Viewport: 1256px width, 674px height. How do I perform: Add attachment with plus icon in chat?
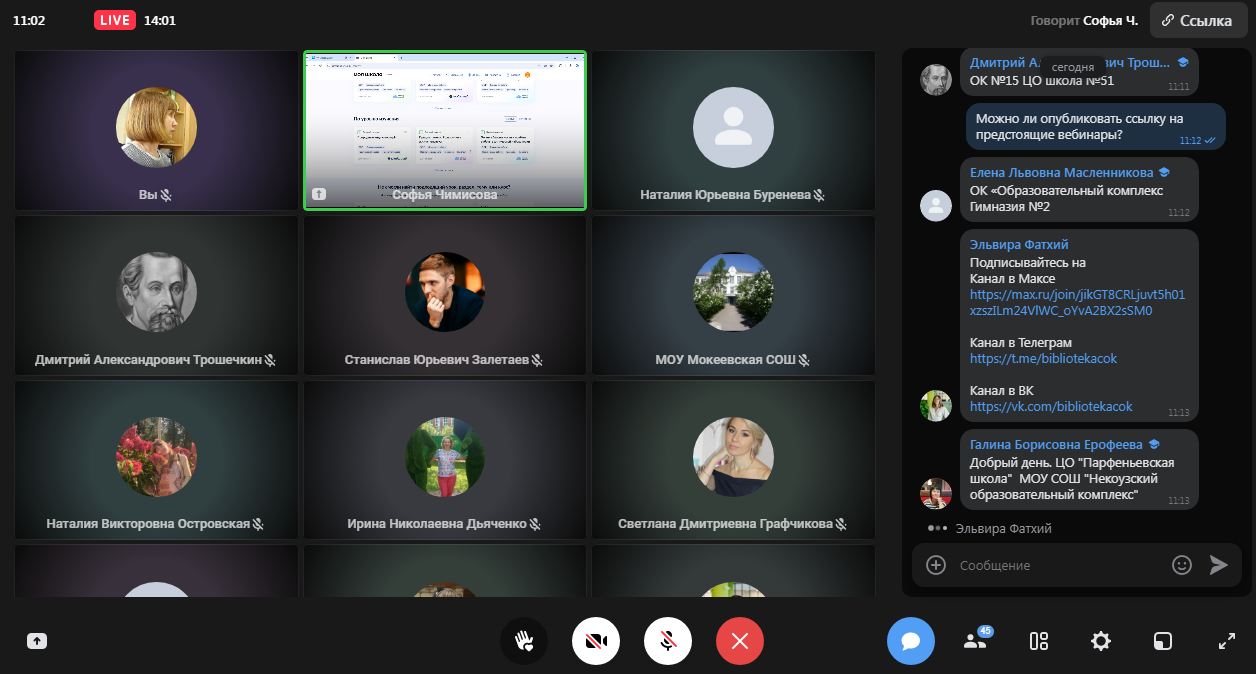936,565
